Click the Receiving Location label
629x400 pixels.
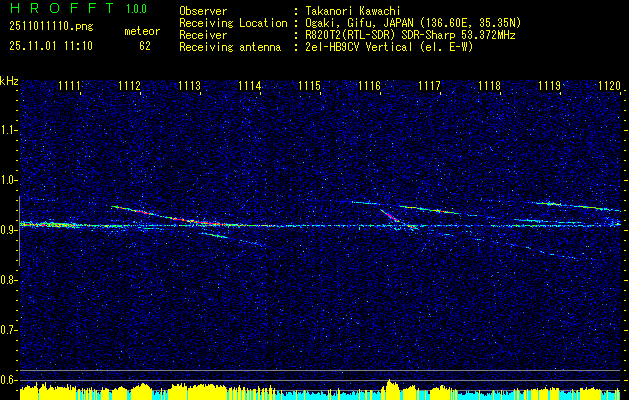click(233, 23)
